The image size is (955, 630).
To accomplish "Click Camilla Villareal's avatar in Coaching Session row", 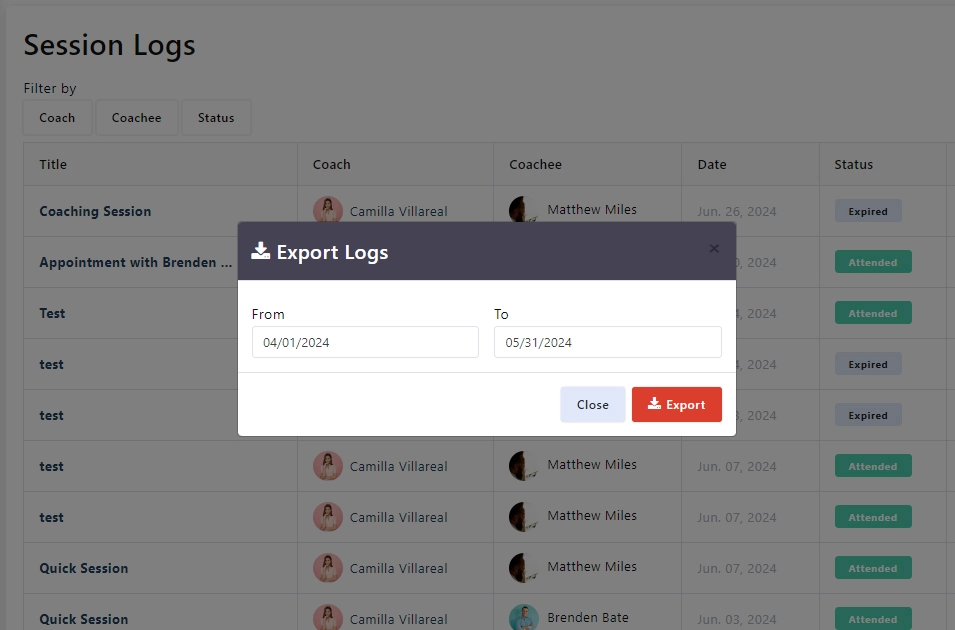I will [x=328, y=211].
